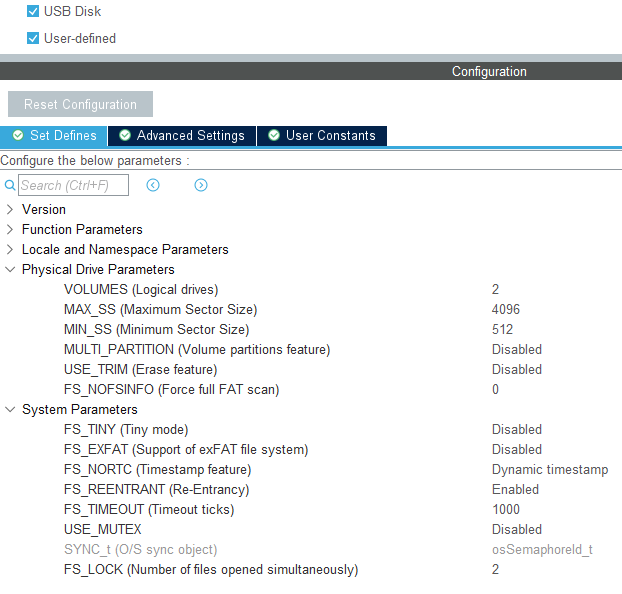Screen dimensions: 622x594
Task: Expand Function Parameters section
Action: pyautogui.click(x=10, y=230)
